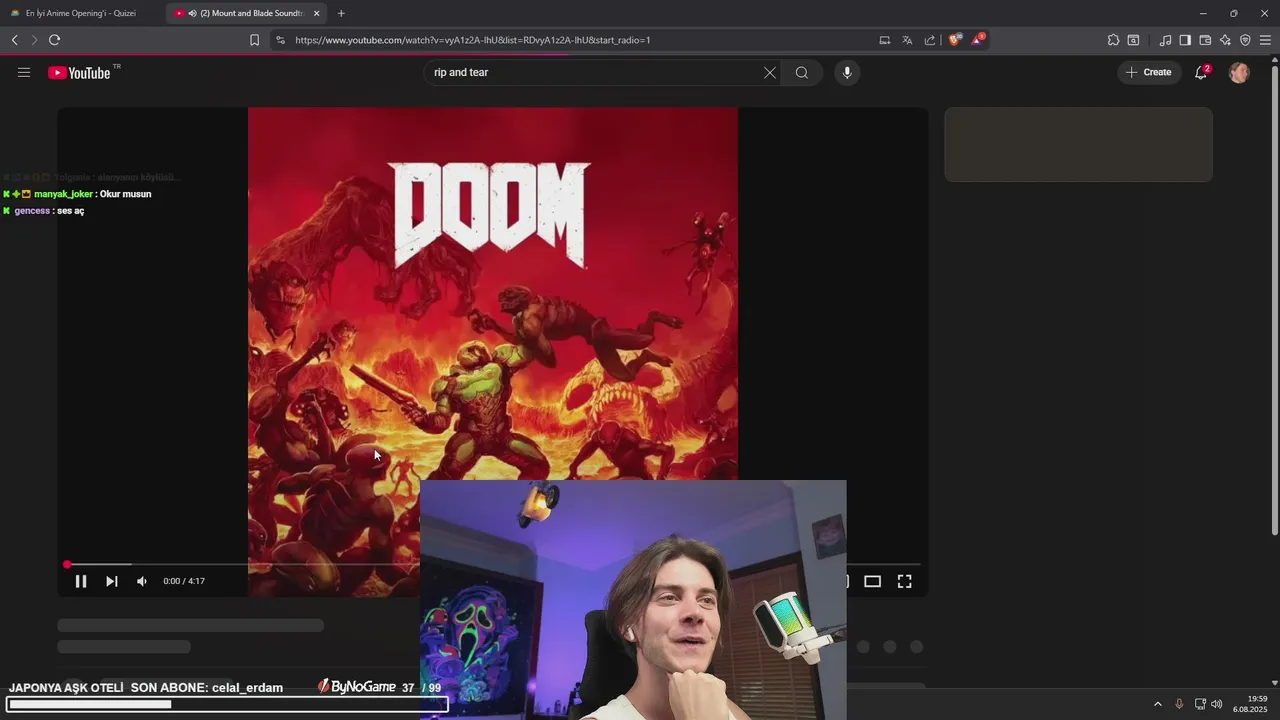The image size is (1280, 720).
Task: Open network settings from the tray
Action: 1200,704
